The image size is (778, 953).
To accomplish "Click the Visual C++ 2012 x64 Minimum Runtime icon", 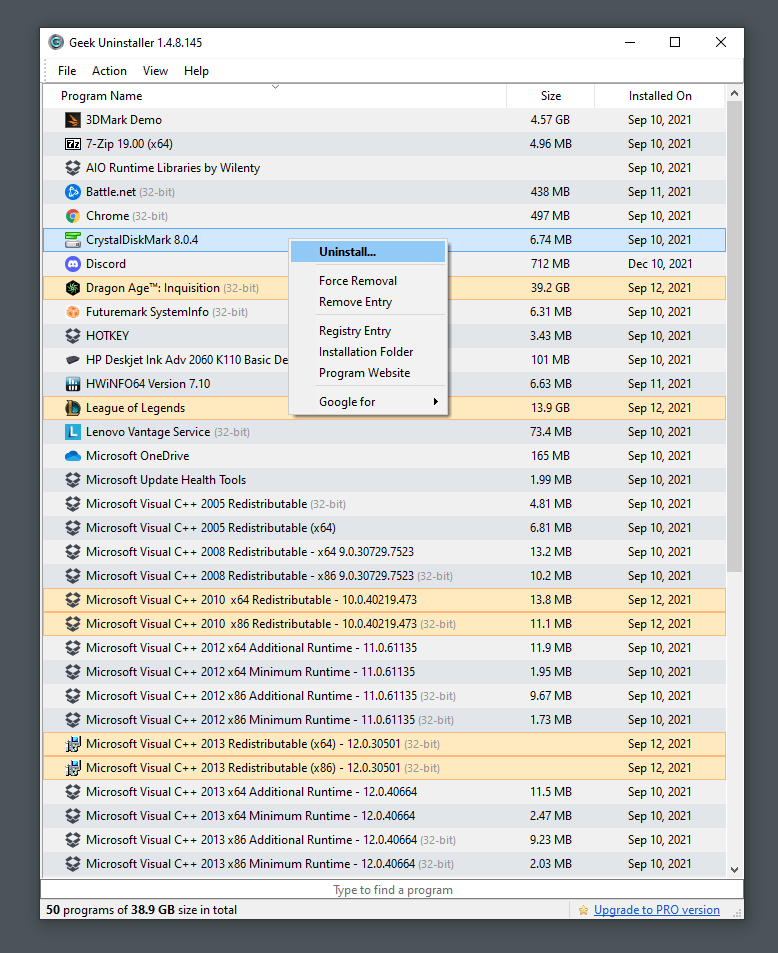I will click(x=73, y=672).
